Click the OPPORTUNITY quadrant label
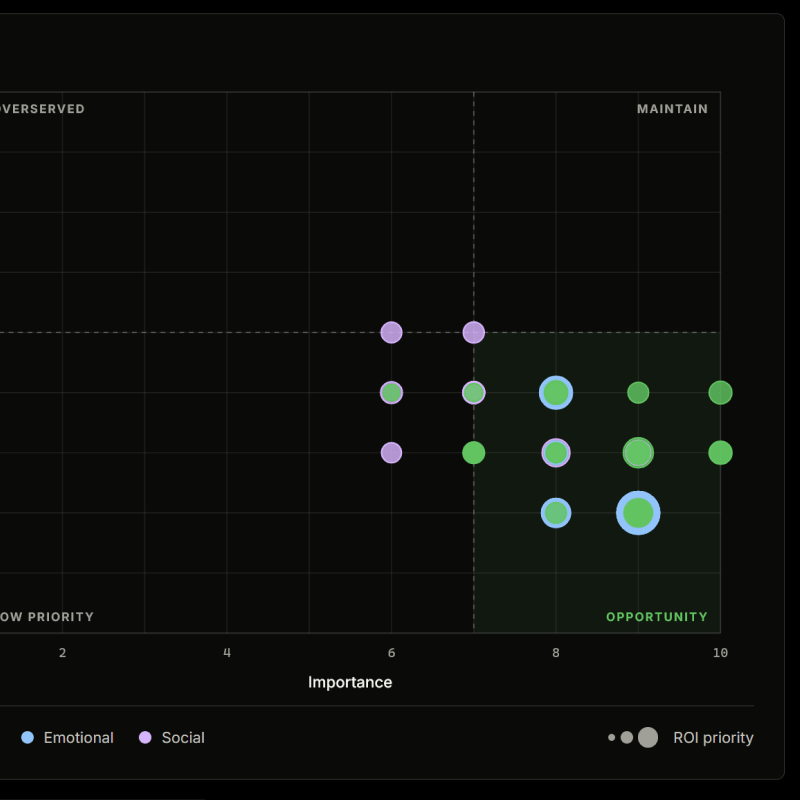 pos(656,617)
